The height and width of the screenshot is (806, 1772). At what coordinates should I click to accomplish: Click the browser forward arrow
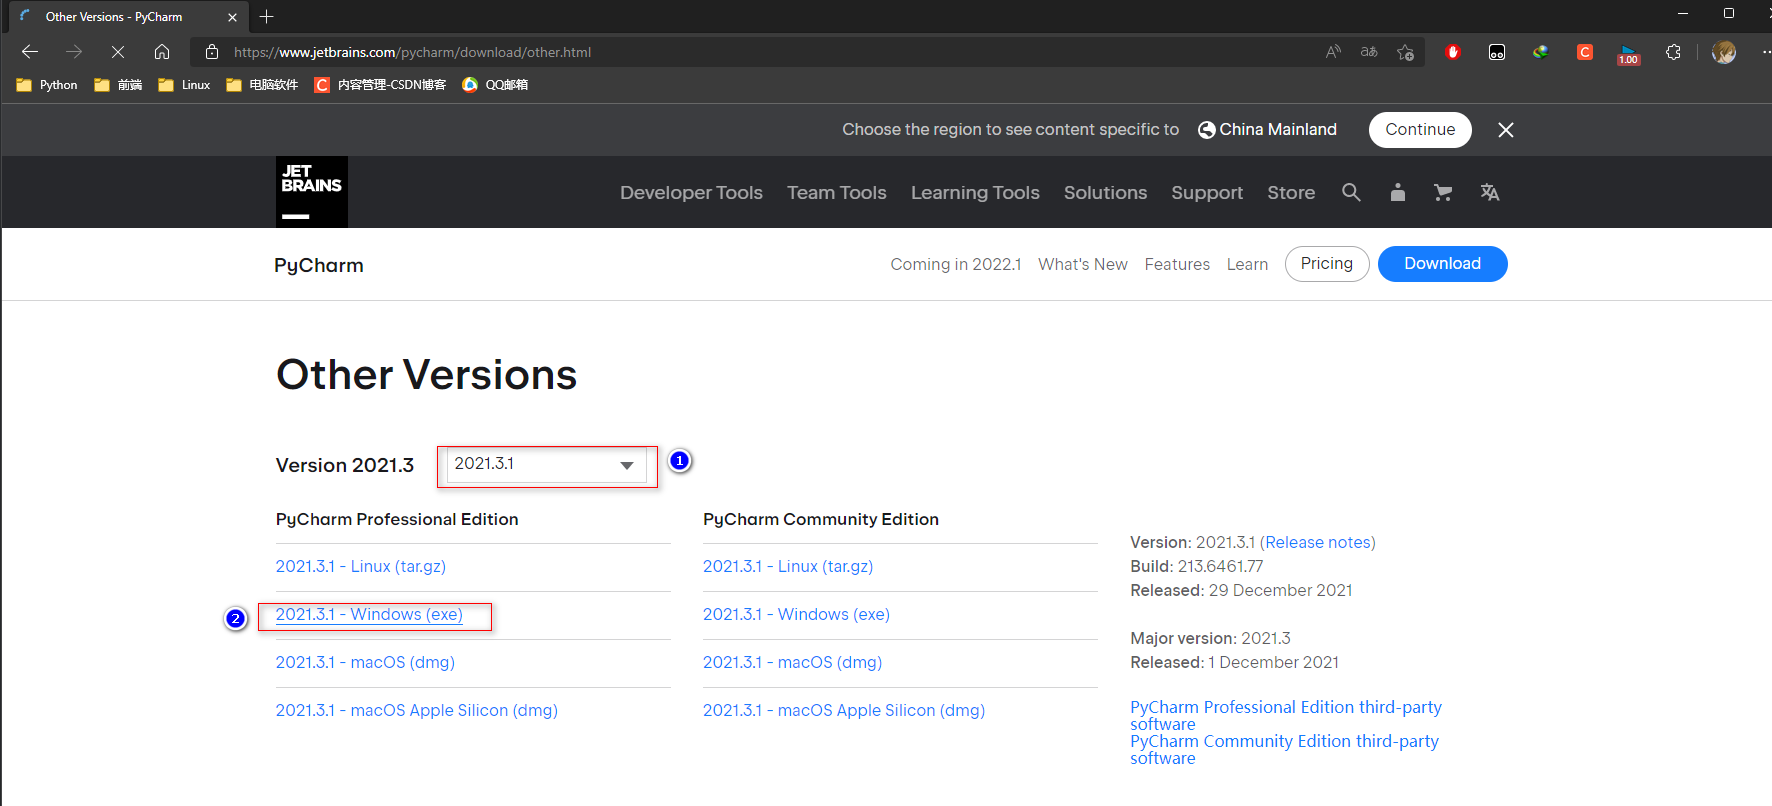(x=74, y=52)
